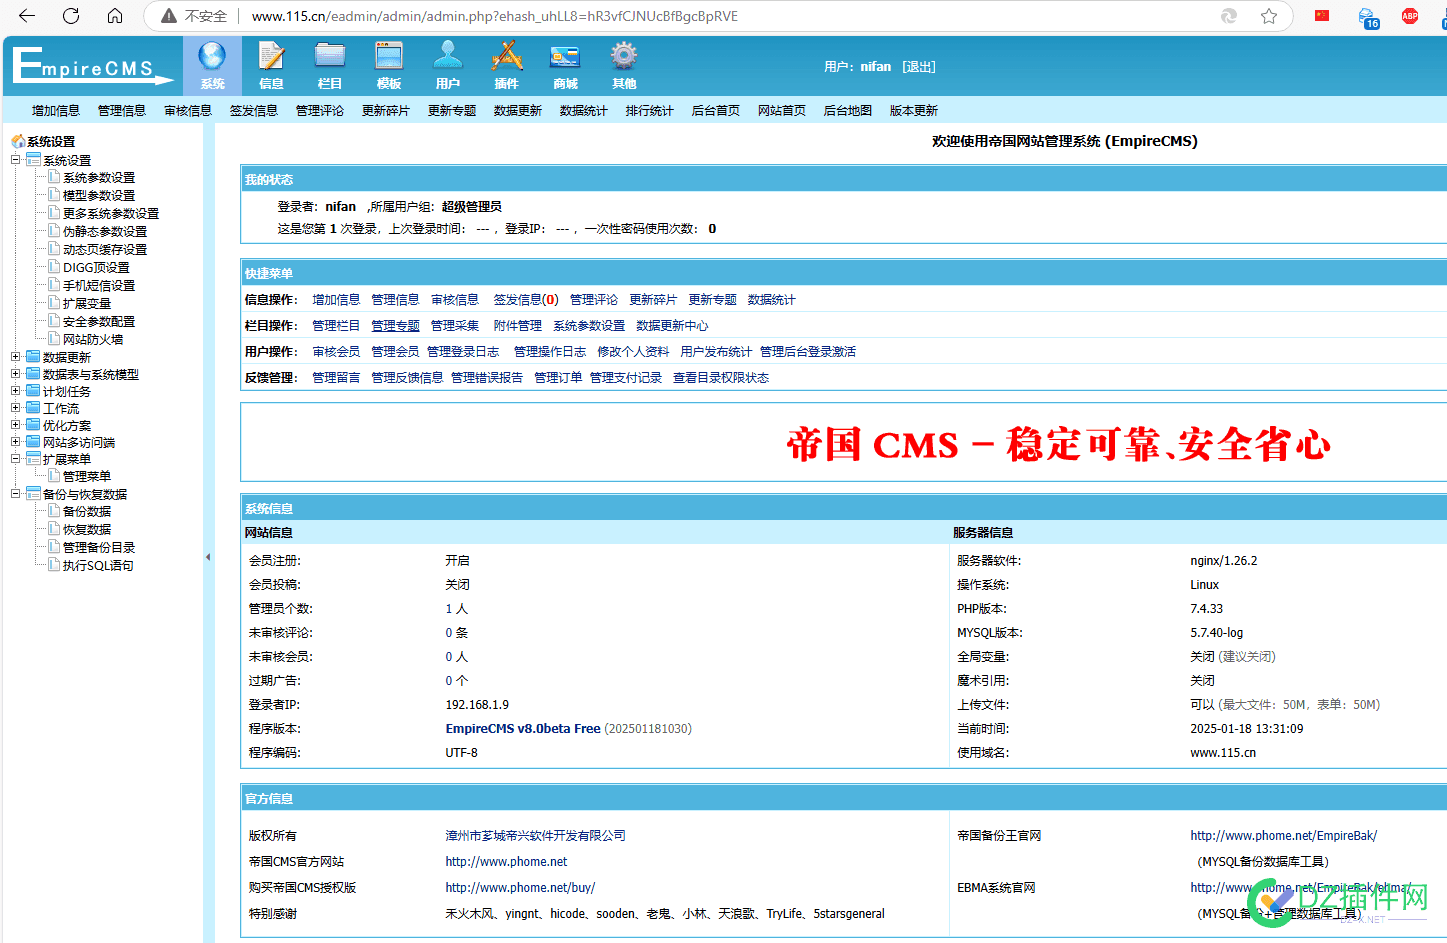Click the (建议关闭) hint link
This screenshot has height=943, width=1447.
(1248, 657)
